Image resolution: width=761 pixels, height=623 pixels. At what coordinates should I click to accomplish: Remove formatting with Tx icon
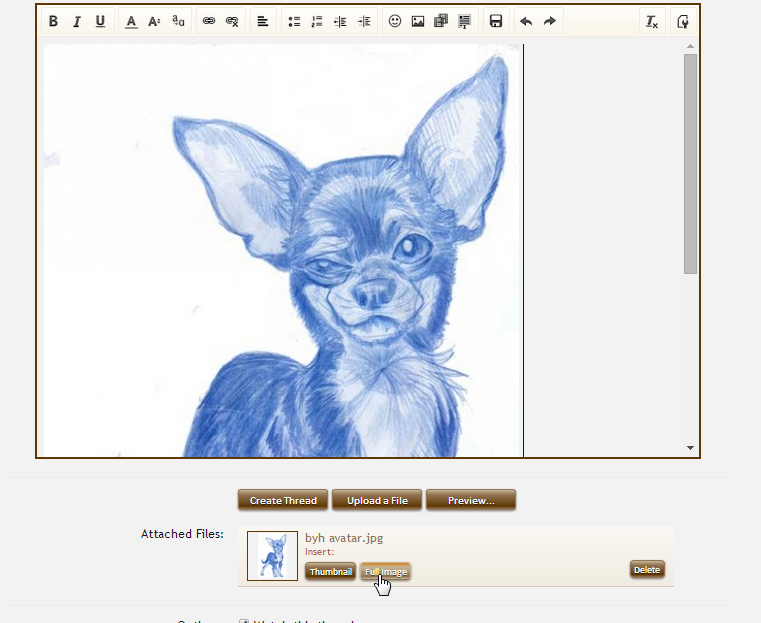[652, 21]
